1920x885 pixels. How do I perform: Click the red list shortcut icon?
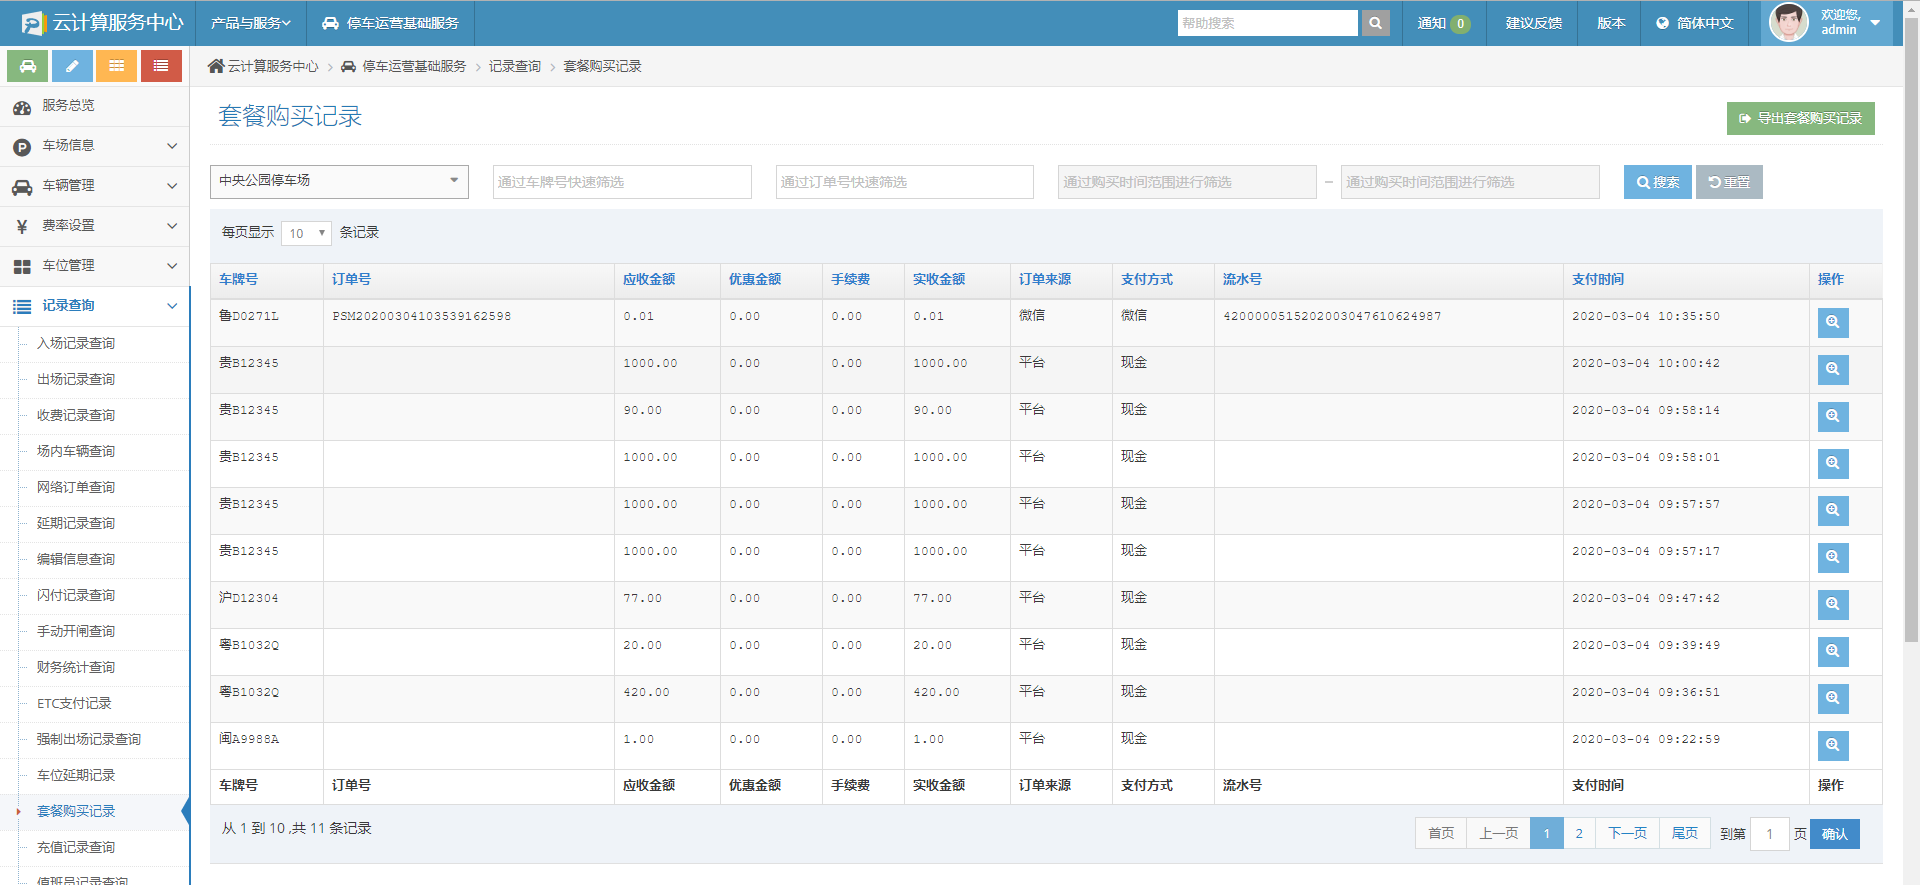tap(160, 66)
